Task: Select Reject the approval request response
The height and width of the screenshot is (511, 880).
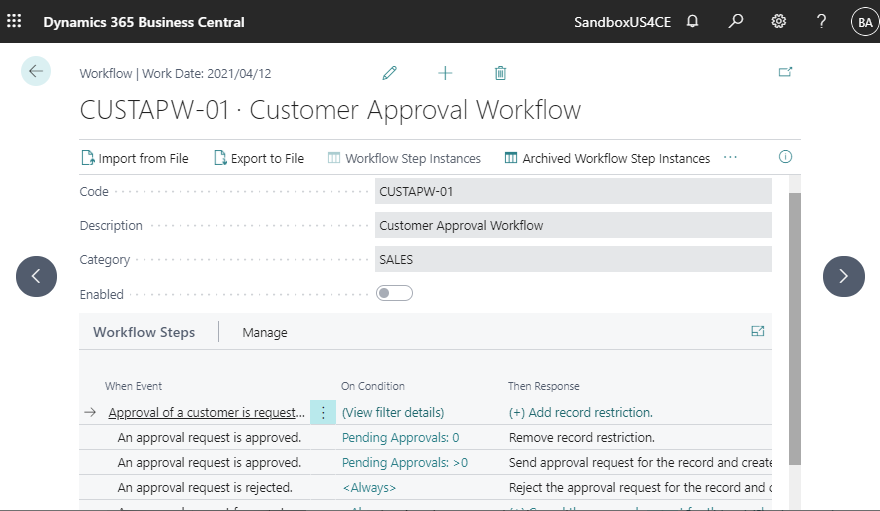Action: (x=640, y=488)
